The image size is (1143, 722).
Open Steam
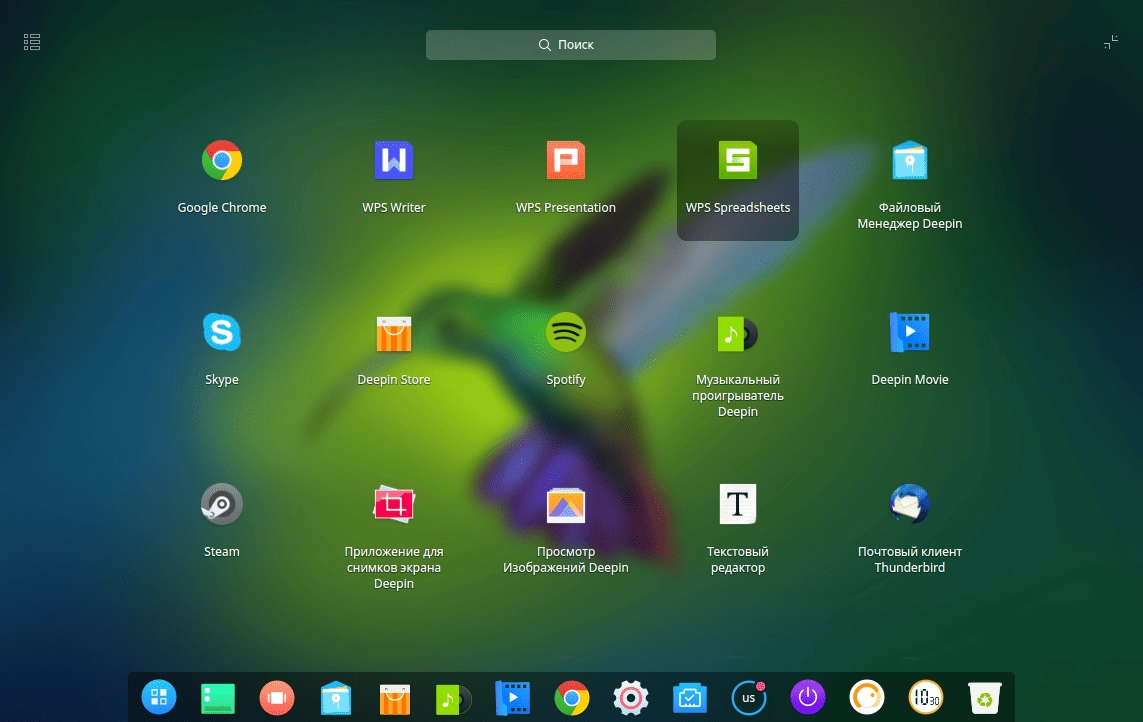(x=222, y=505)
